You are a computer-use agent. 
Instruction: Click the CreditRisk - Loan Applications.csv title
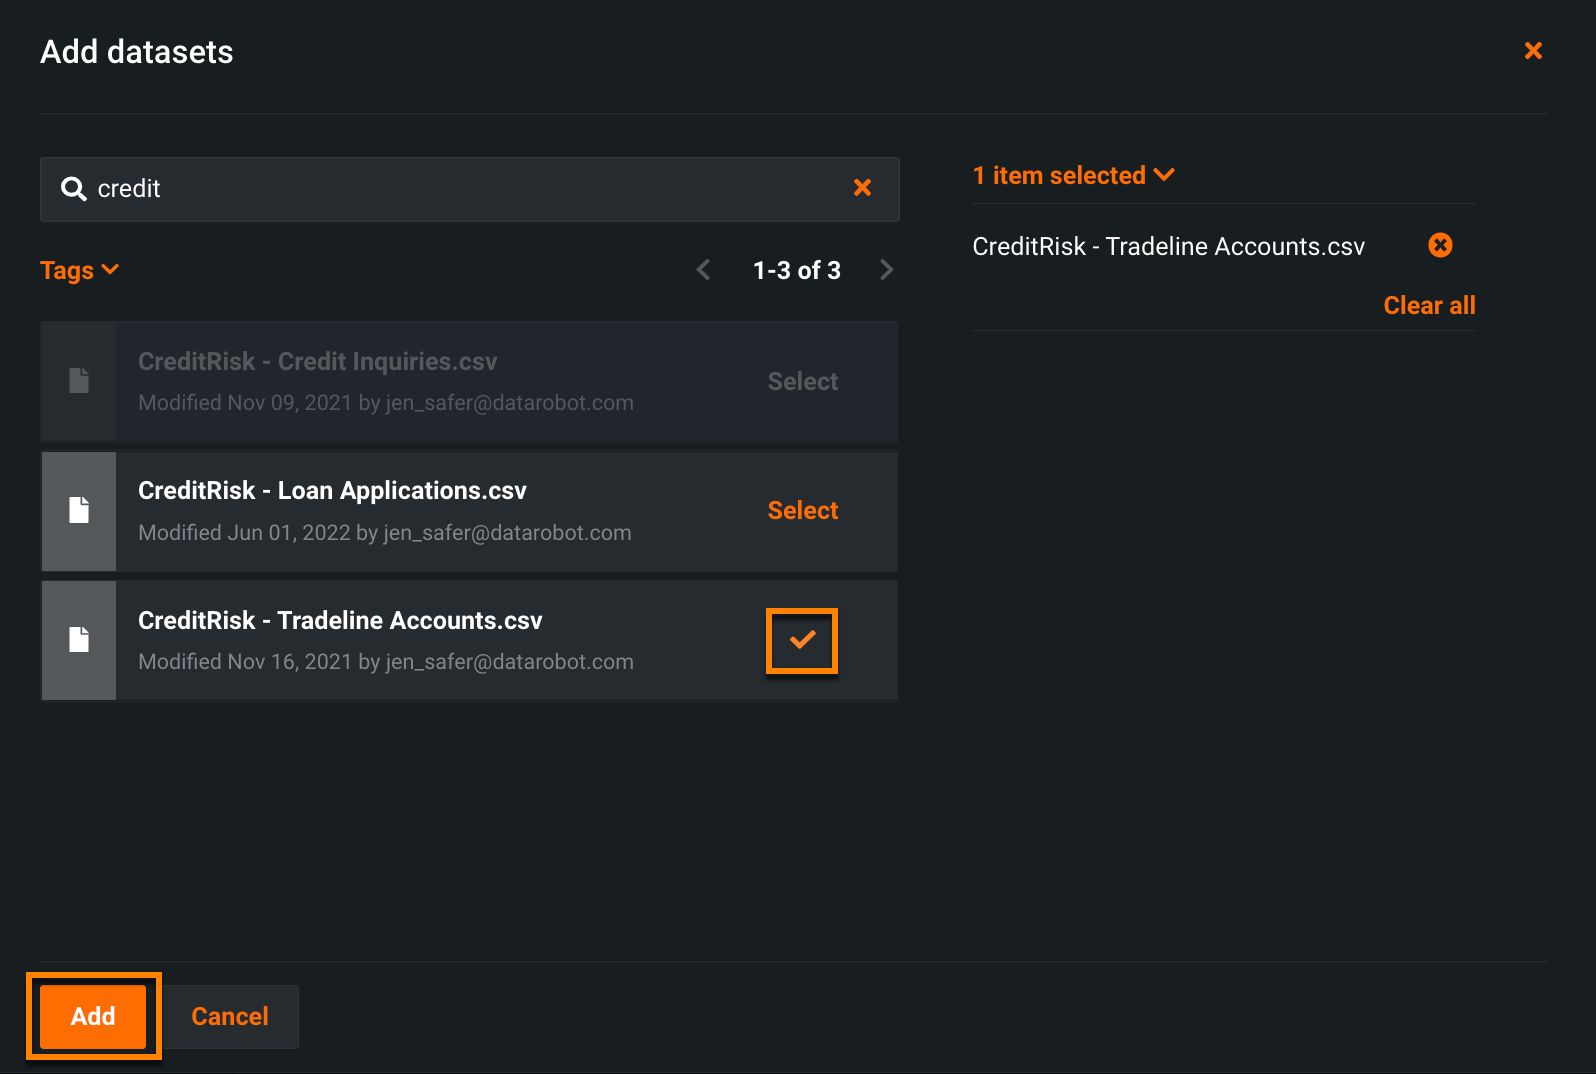tap(332, 491)
